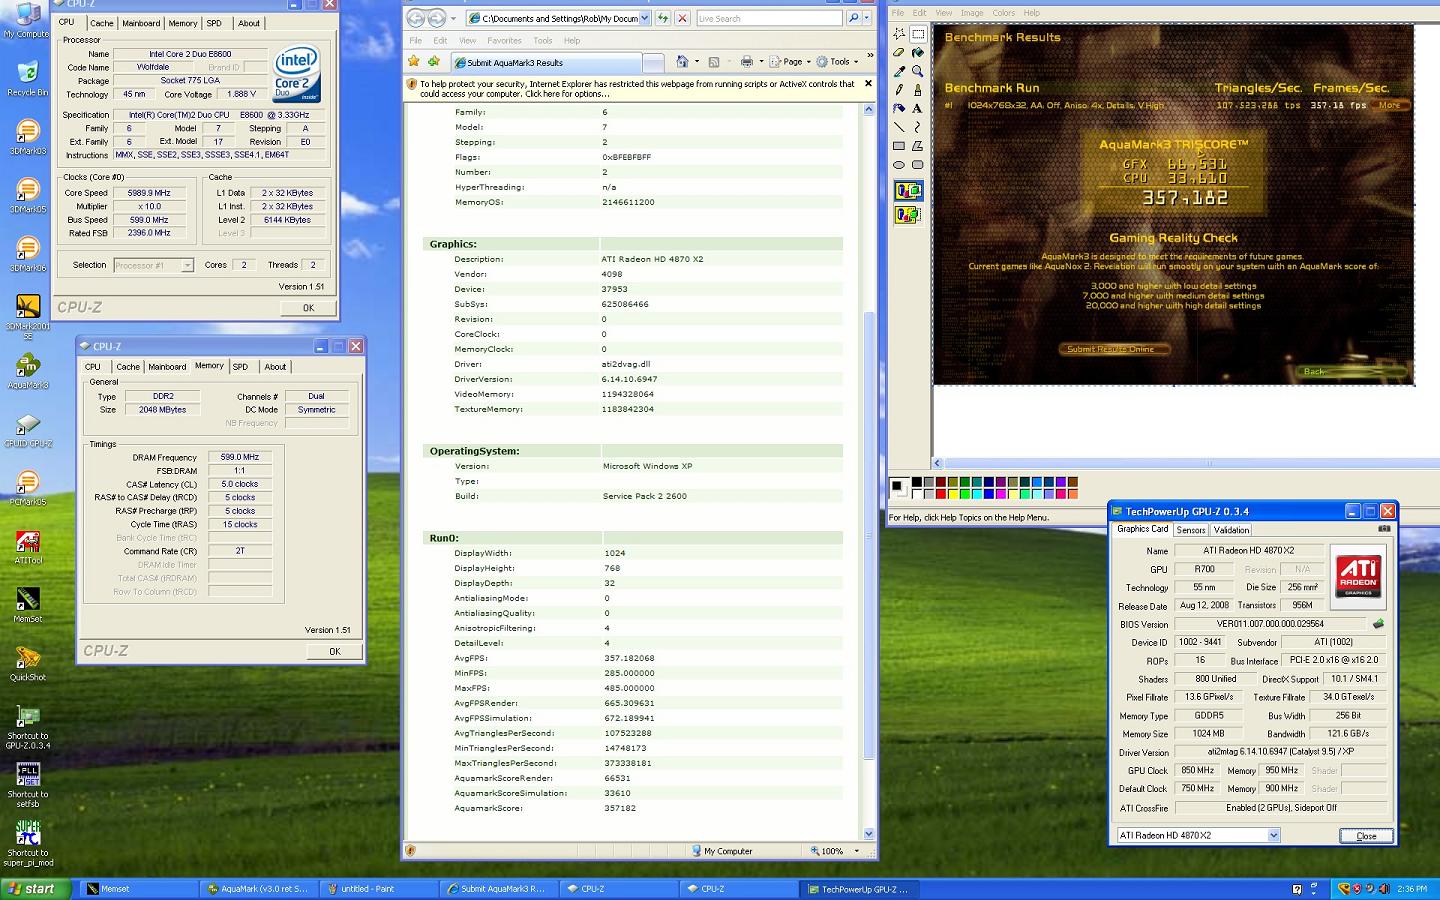Select the Polygon tool in Paint
Screen dimensions: 1440x900
coord(917,146)
